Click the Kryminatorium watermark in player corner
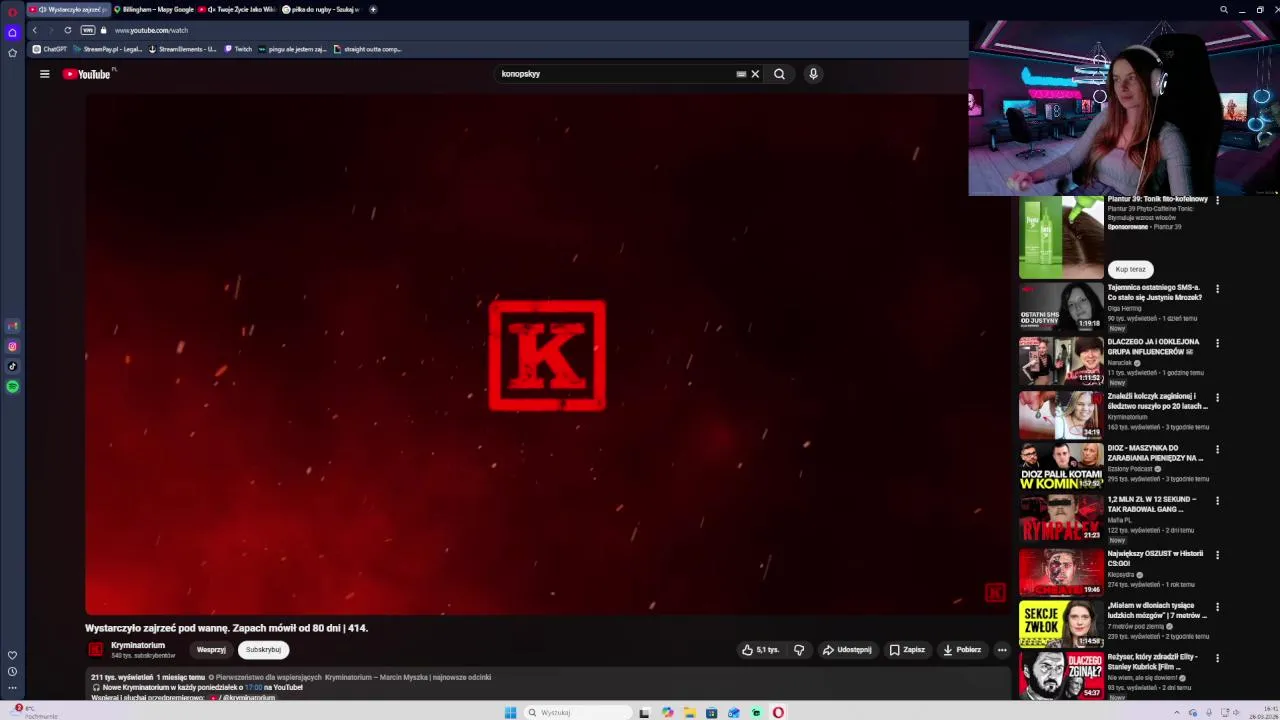1280x720 pixels. point(995,594)
